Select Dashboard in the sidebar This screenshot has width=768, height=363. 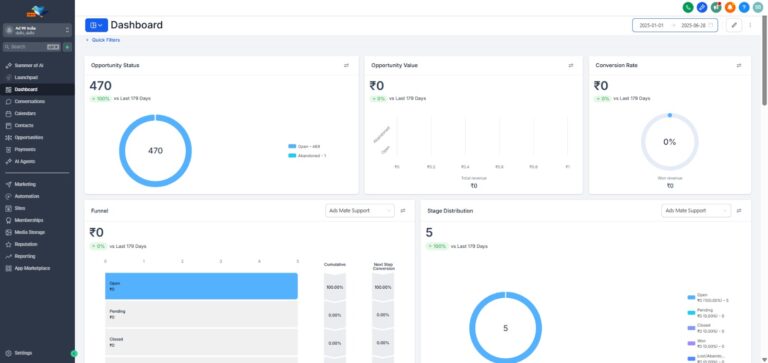coord(37,90)
